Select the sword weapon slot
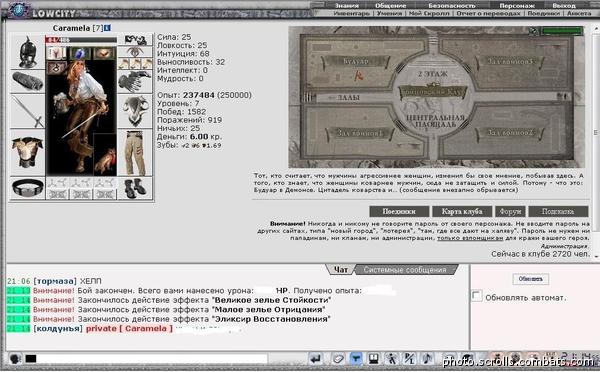Screen dimensions: 600x372 (x=27, y=111)
